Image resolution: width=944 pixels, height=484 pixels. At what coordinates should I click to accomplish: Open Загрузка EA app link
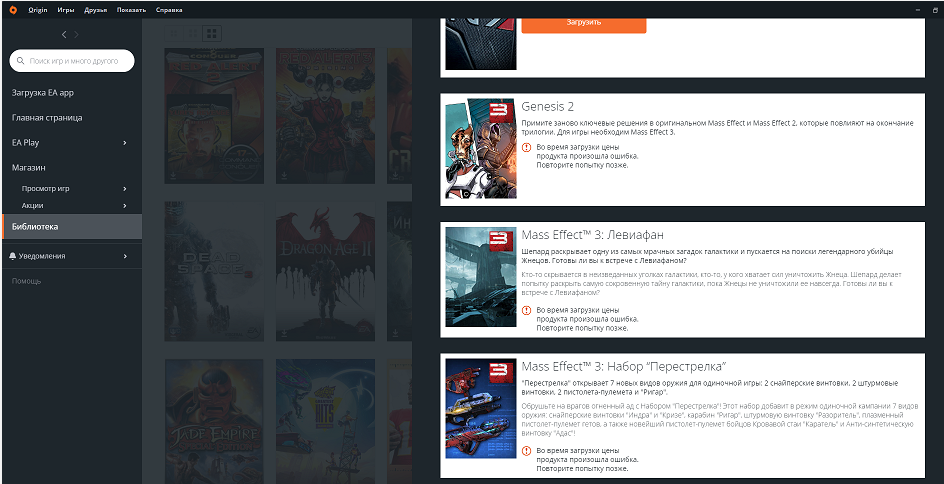43,93
